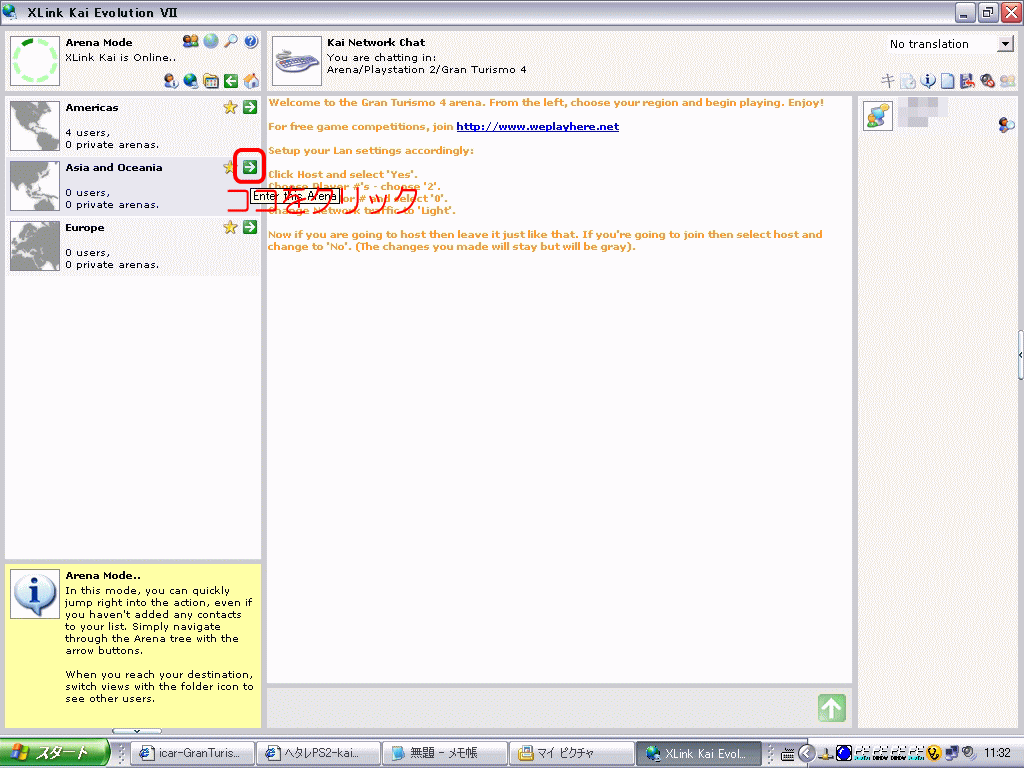Click 'Arena/Playstation 2/Gran Turismo 4' path text
The width and height of the screenshot is (1024, 768).
click(x=426, y=69)
